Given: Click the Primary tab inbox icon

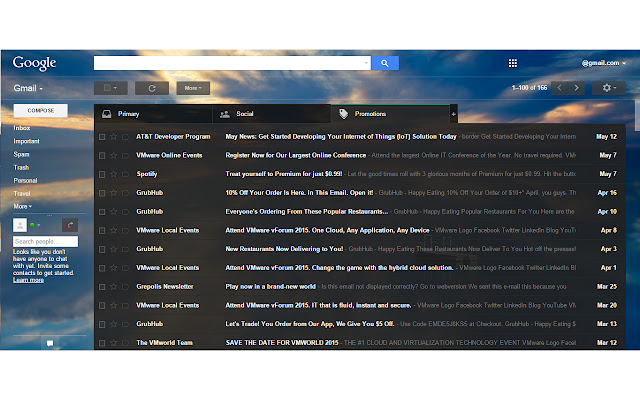Looking at the screenshot, I should pos(107,114).
